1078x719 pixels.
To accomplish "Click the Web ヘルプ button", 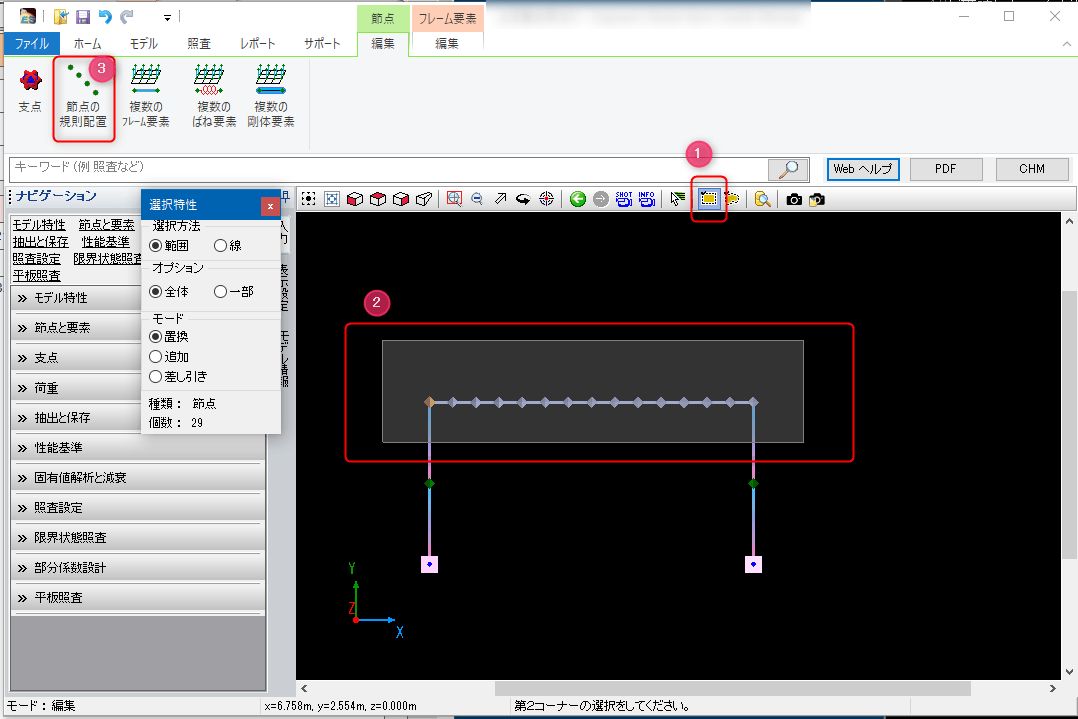I will [x=864, y=169].
